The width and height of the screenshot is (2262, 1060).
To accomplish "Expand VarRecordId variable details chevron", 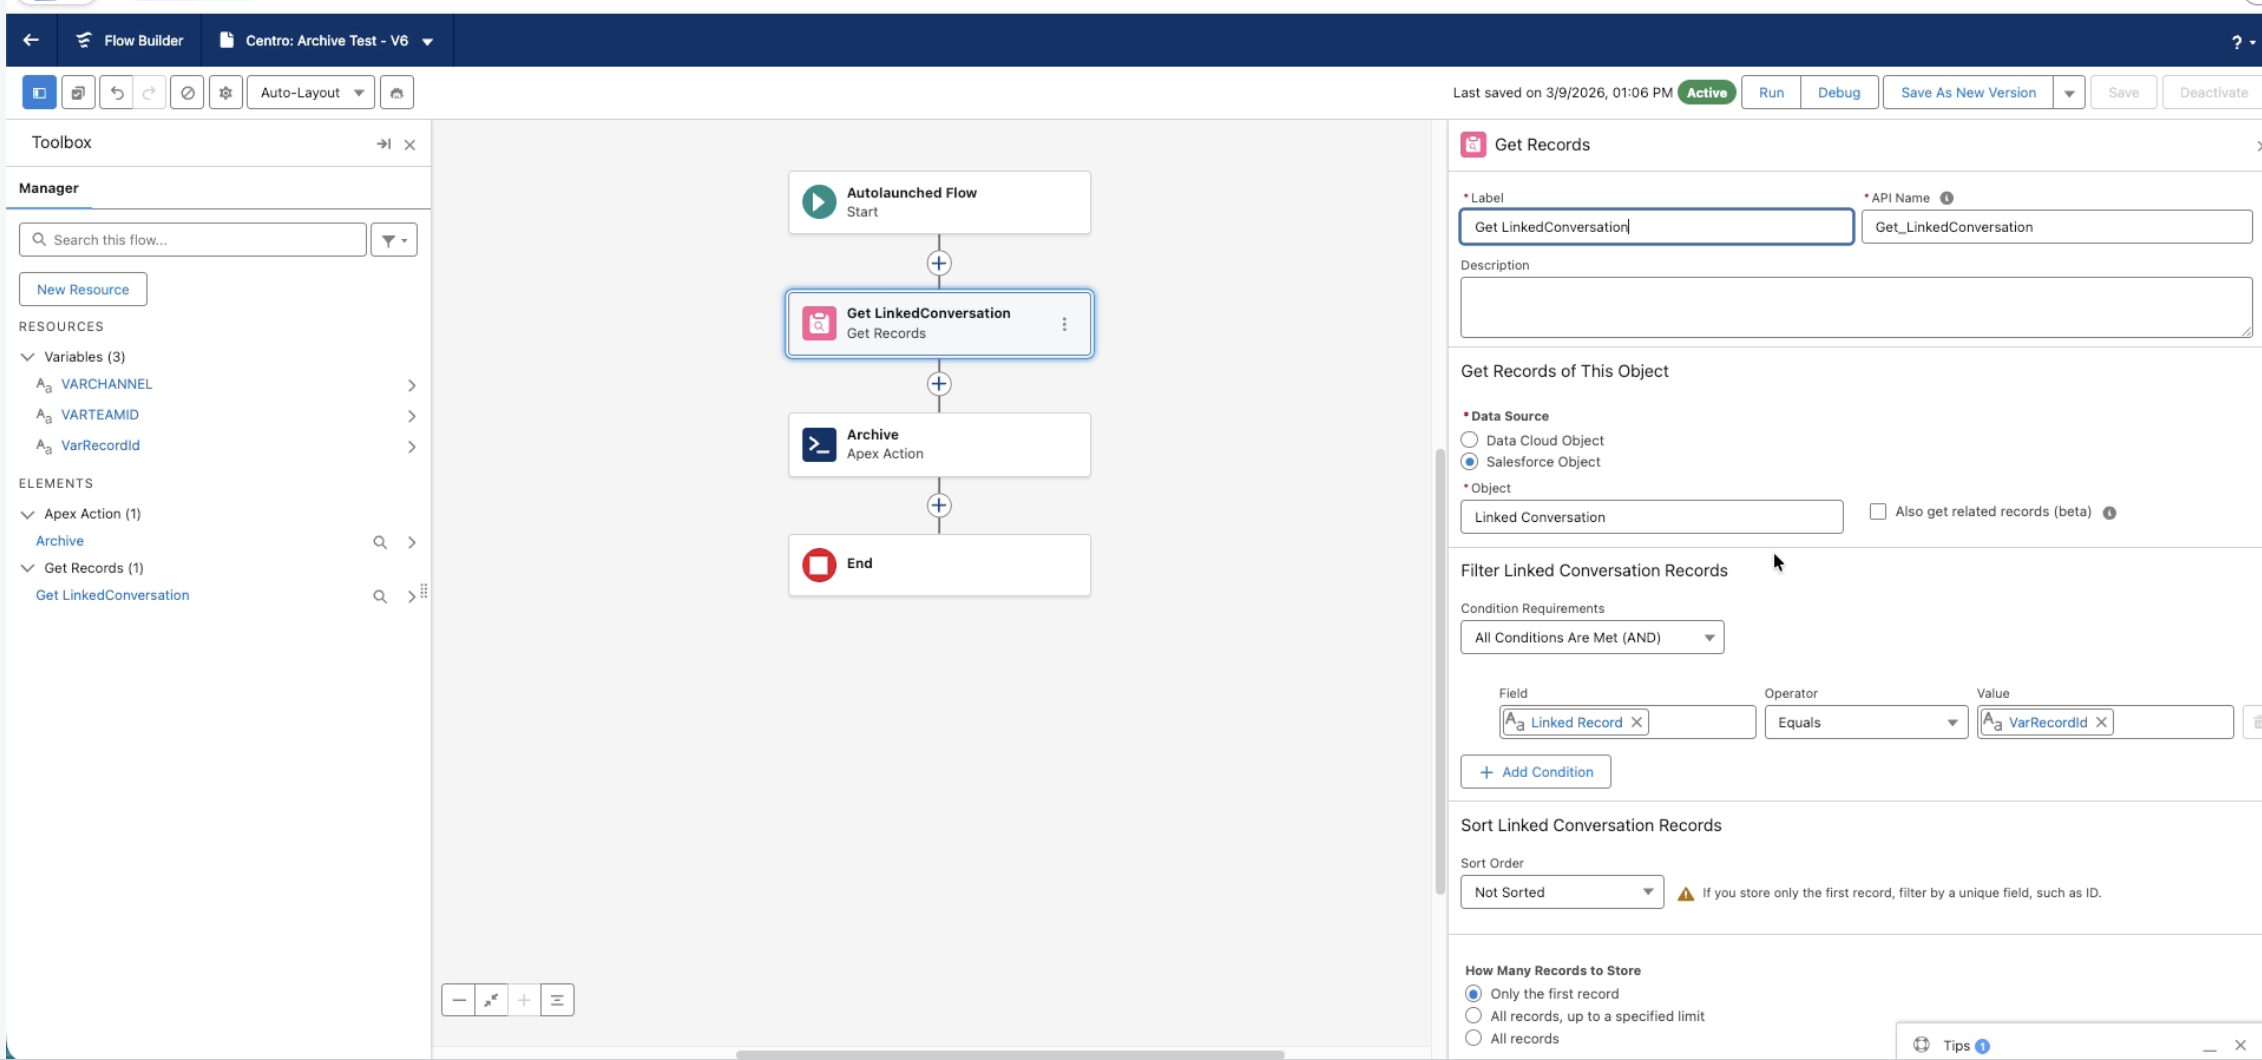I will [x=411, y=446].
